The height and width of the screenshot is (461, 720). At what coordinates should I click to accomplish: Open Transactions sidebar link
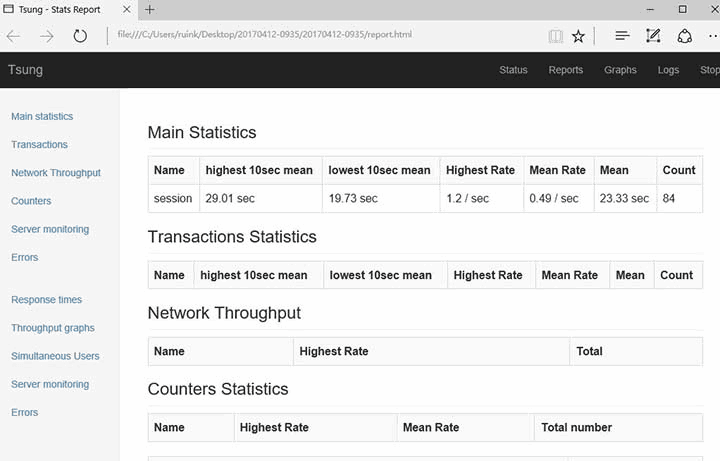pos(39,144)
